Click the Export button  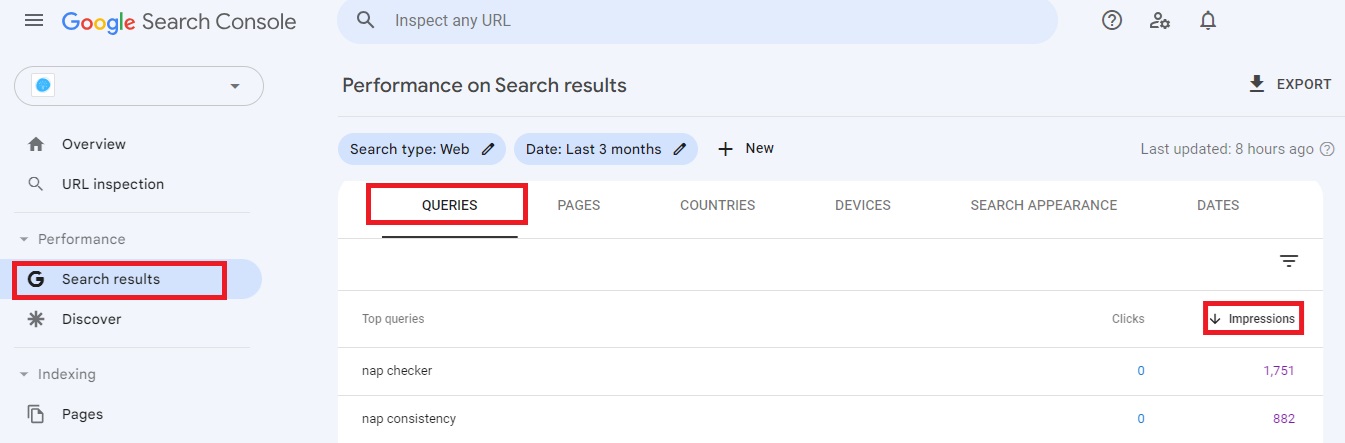1290,84
